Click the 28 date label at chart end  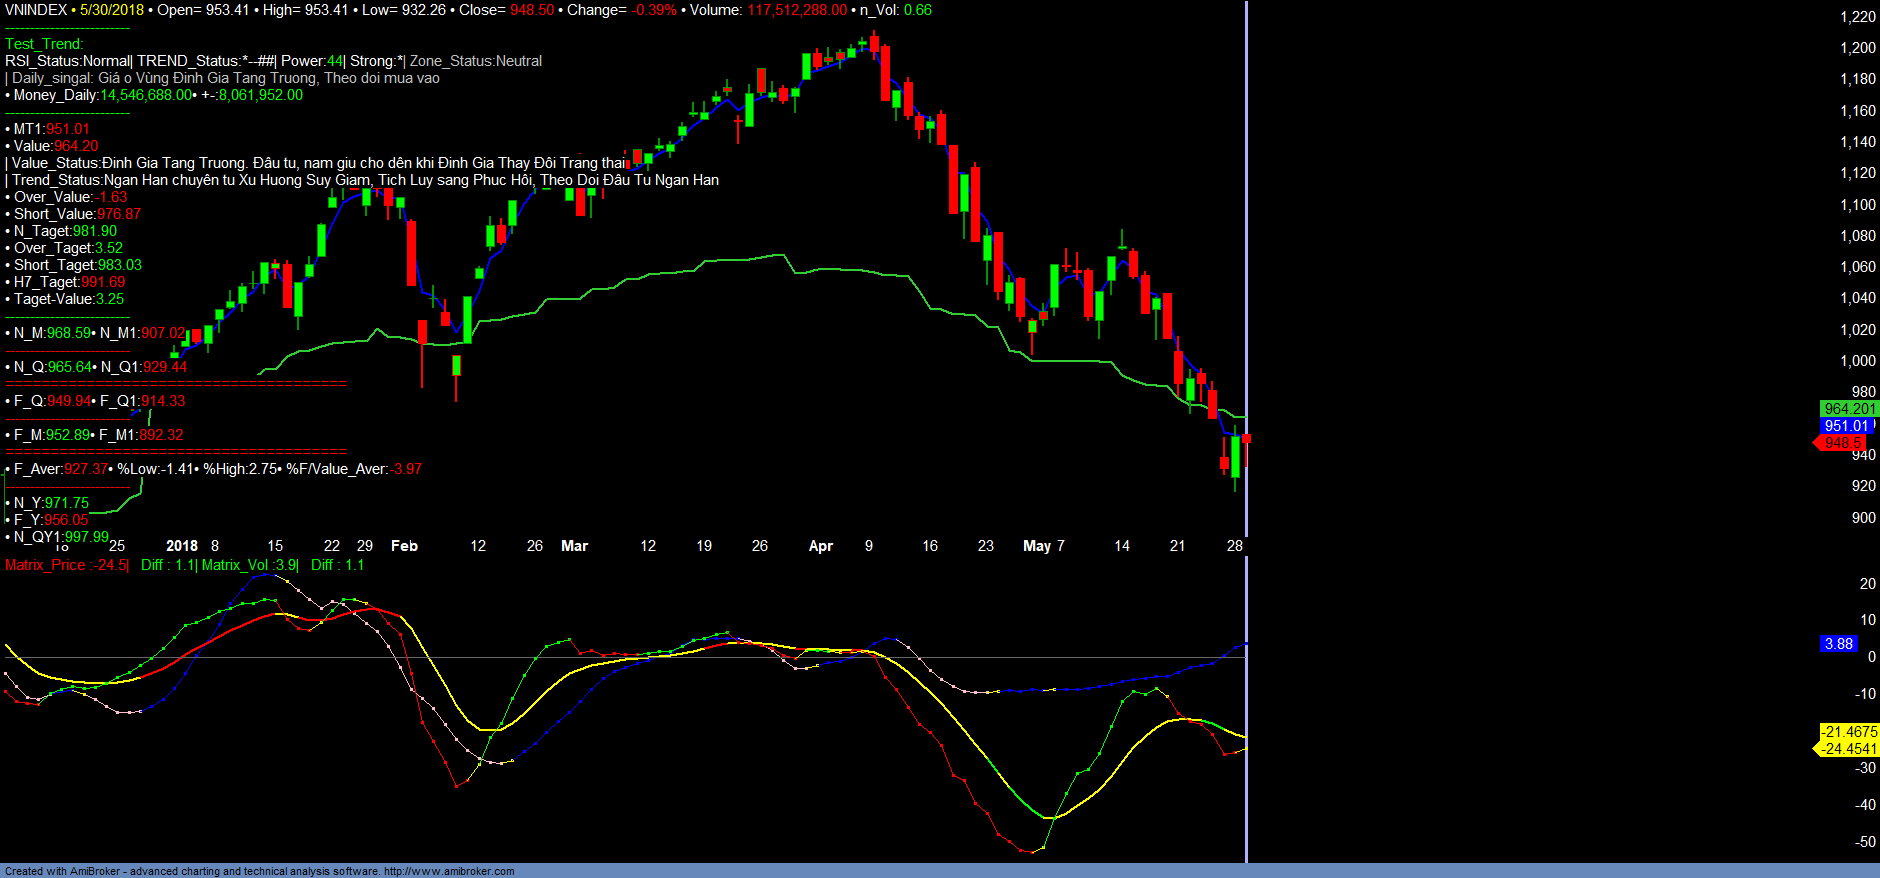(1235, 546)
